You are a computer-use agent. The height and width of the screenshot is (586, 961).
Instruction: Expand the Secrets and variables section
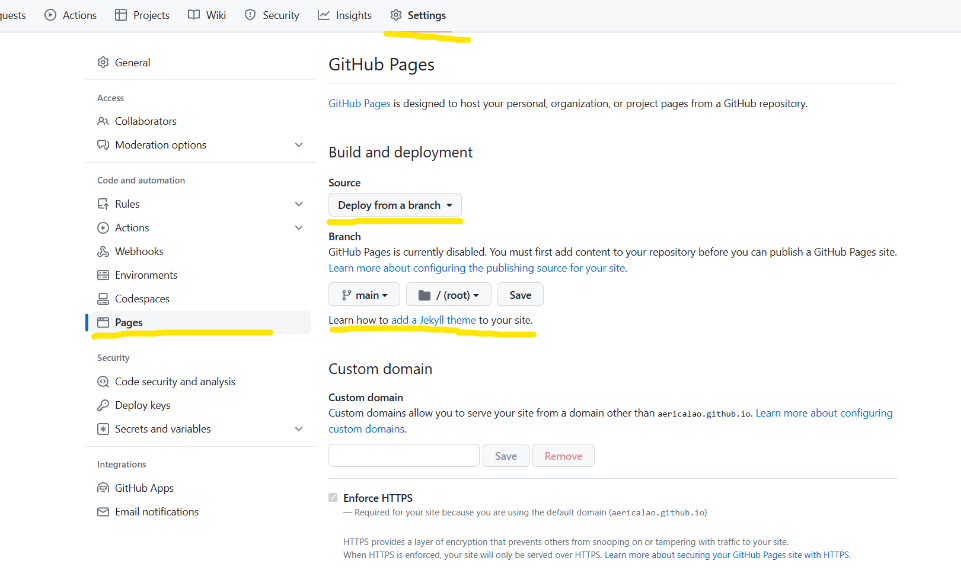[x=298, y=429]
